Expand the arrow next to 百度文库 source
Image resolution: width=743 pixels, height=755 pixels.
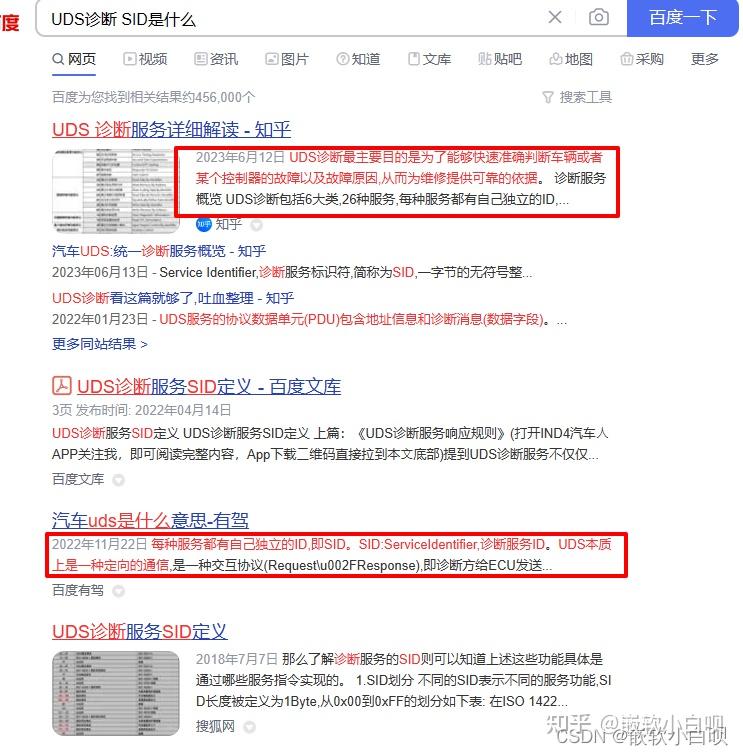point(118,480)
